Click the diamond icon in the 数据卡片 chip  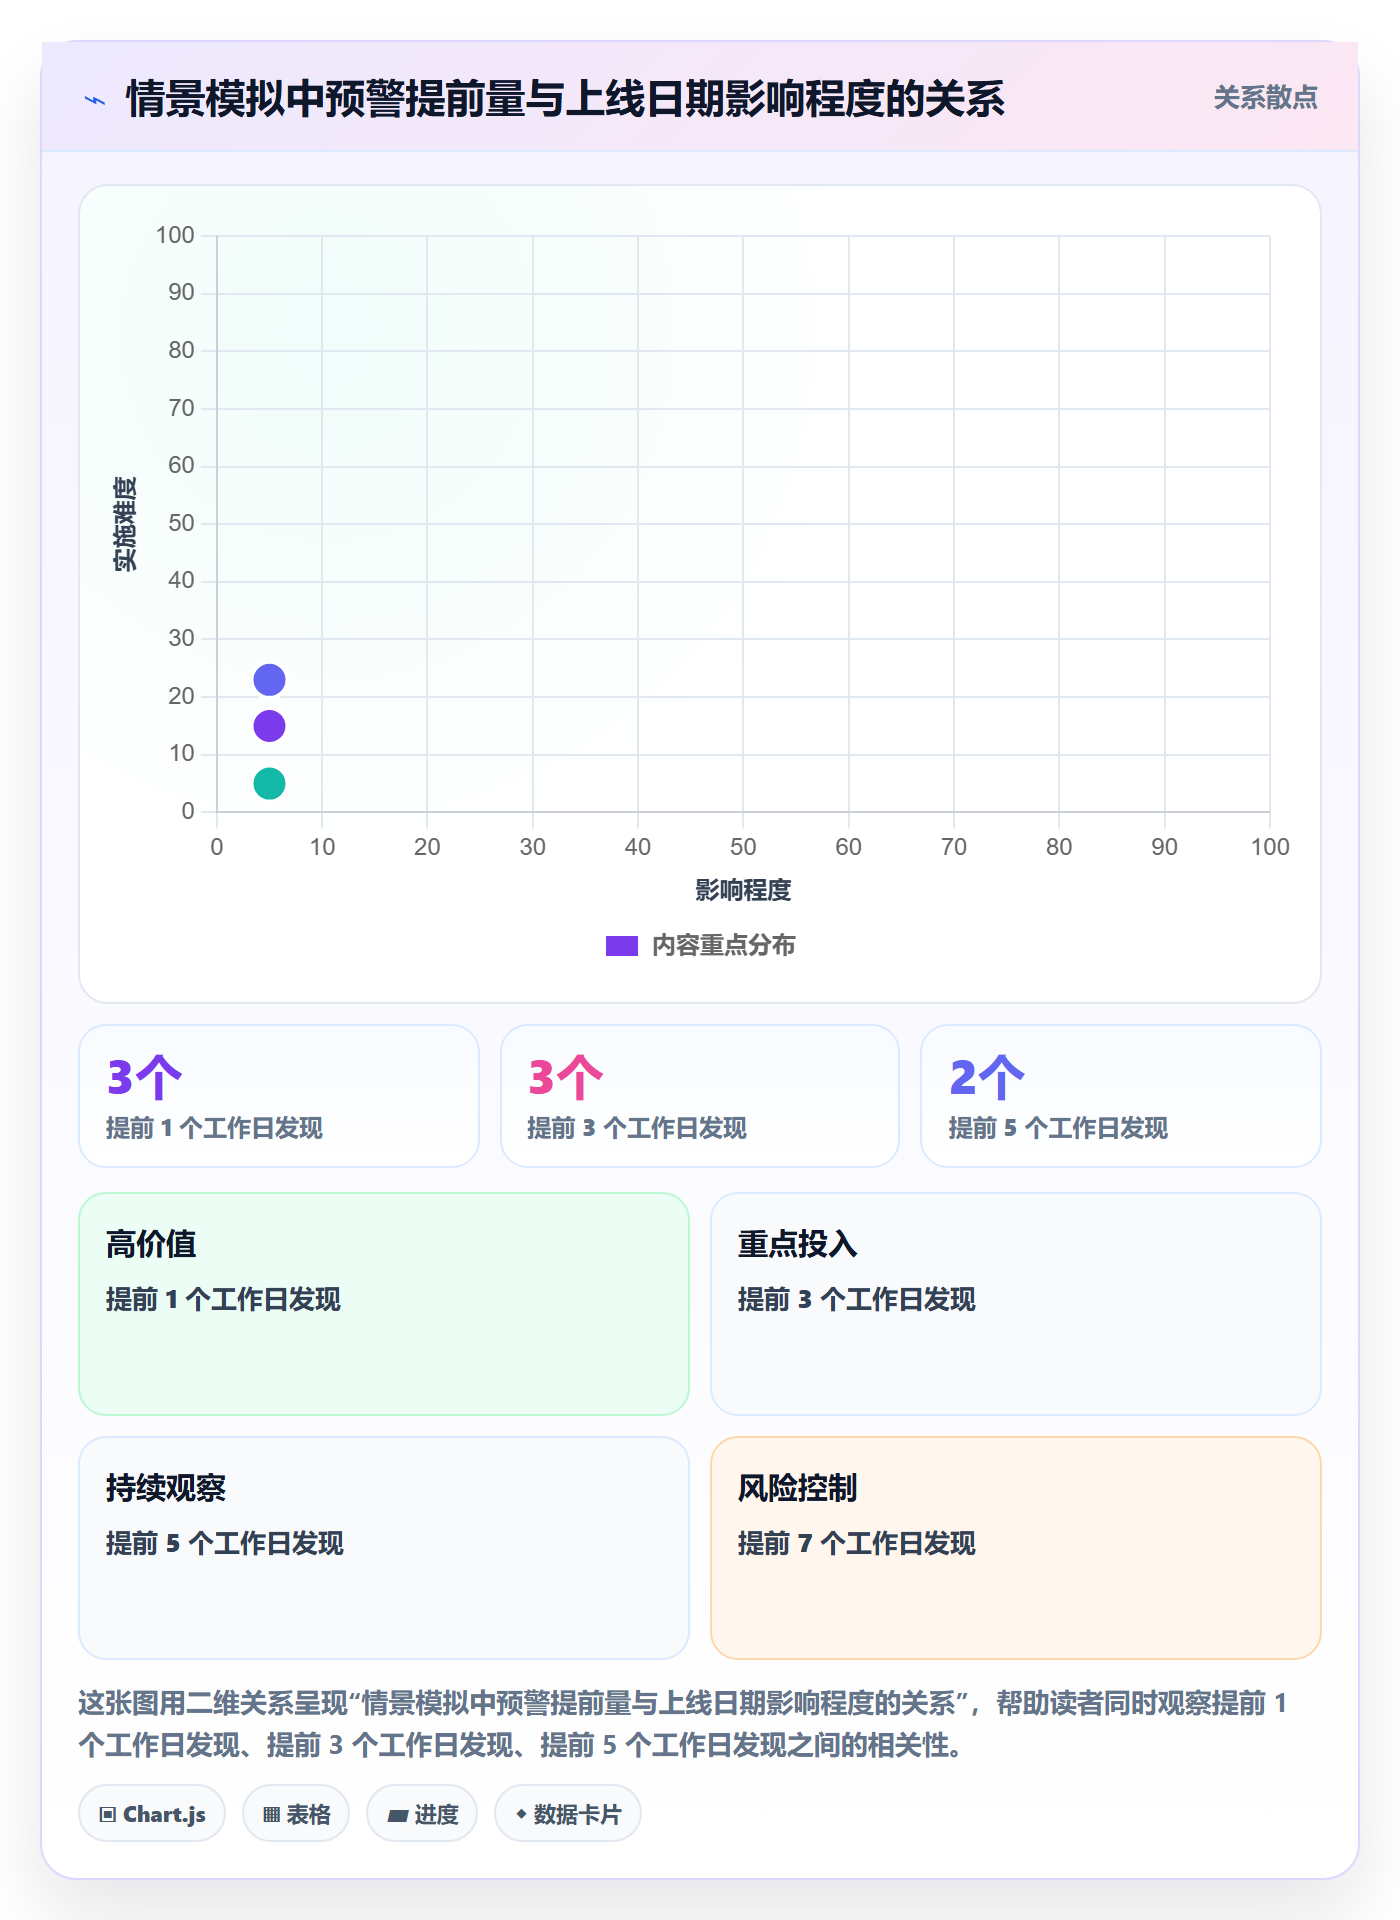[x=521, y=1814]
